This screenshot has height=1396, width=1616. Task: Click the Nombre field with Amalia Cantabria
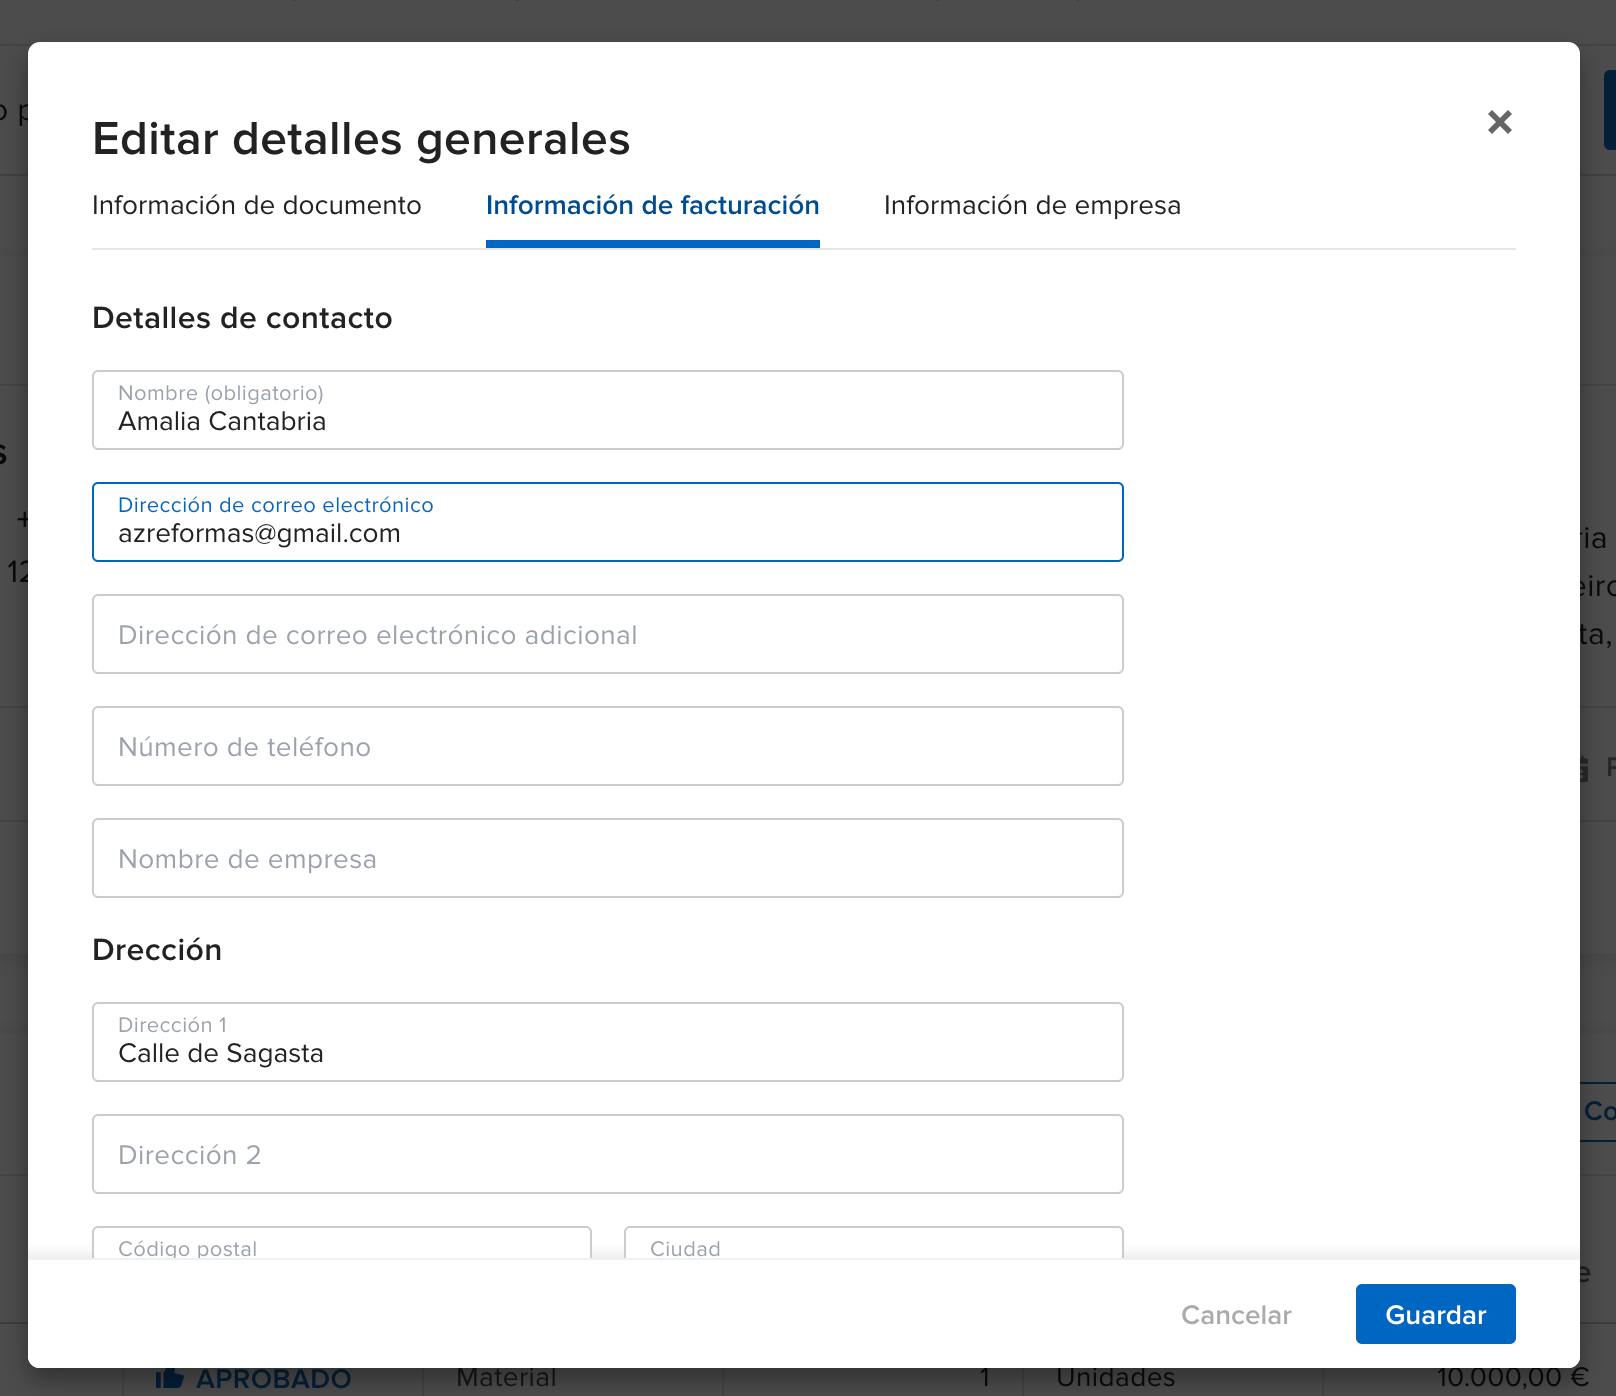(x=607, y=411)
